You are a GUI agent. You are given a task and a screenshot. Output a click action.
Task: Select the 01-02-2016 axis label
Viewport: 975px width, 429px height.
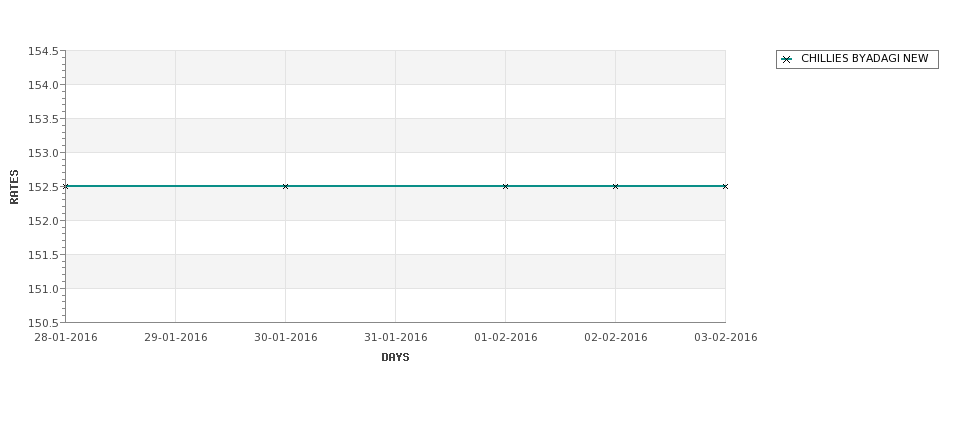tap(506, 338)
